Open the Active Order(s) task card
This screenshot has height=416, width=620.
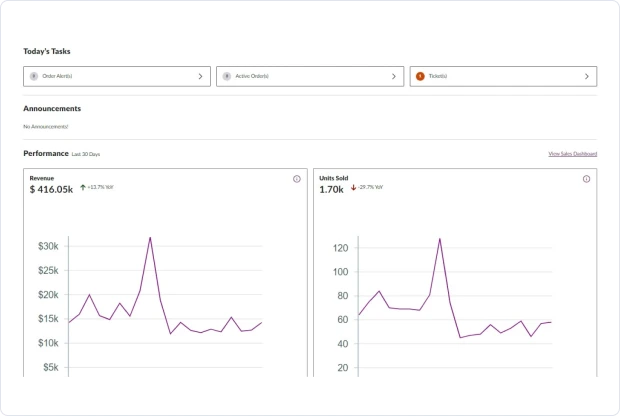click(x=310, y=76)
